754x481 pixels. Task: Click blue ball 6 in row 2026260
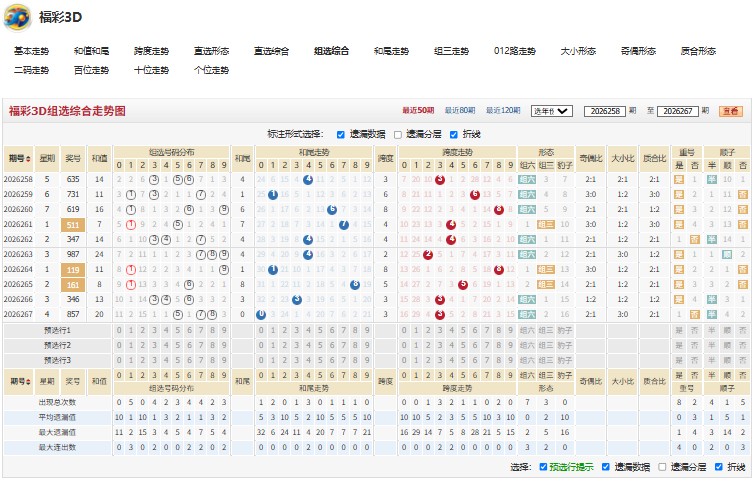point(331,209)
